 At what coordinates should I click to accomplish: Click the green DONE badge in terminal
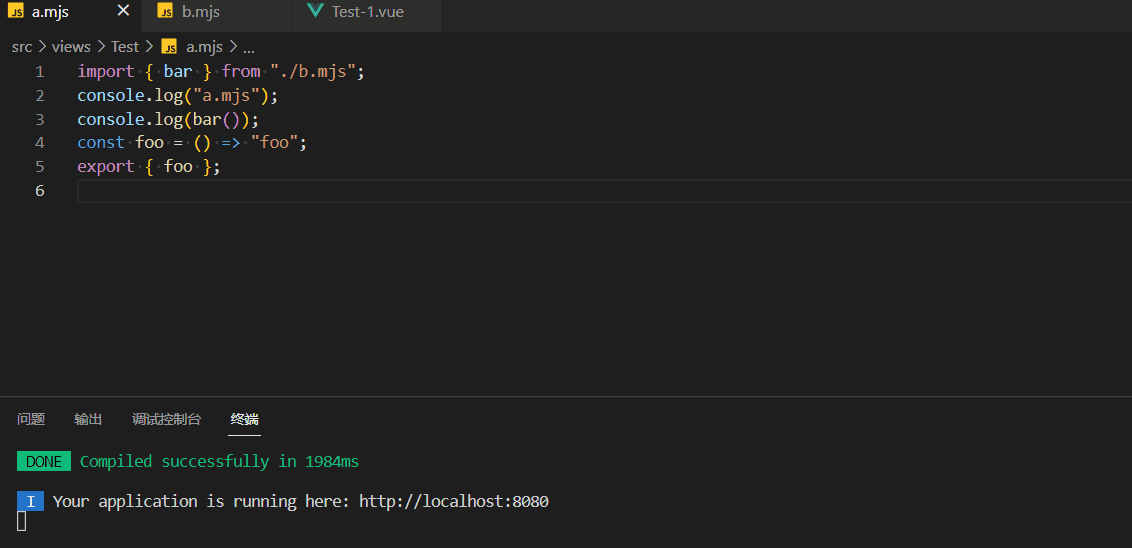click(x=44, y=461)
